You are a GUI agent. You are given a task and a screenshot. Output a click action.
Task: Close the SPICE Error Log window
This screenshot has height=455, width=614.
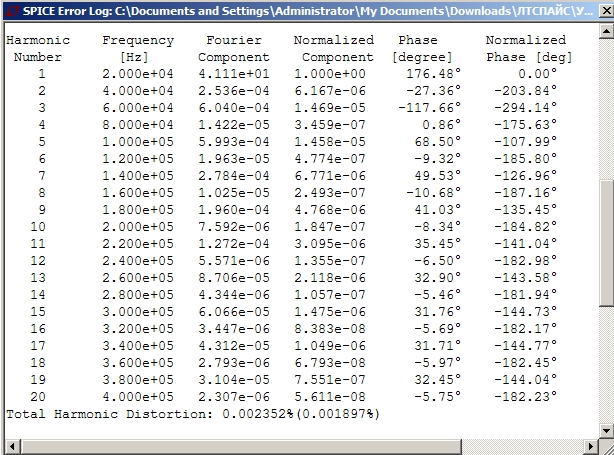(x=606, y=11)
